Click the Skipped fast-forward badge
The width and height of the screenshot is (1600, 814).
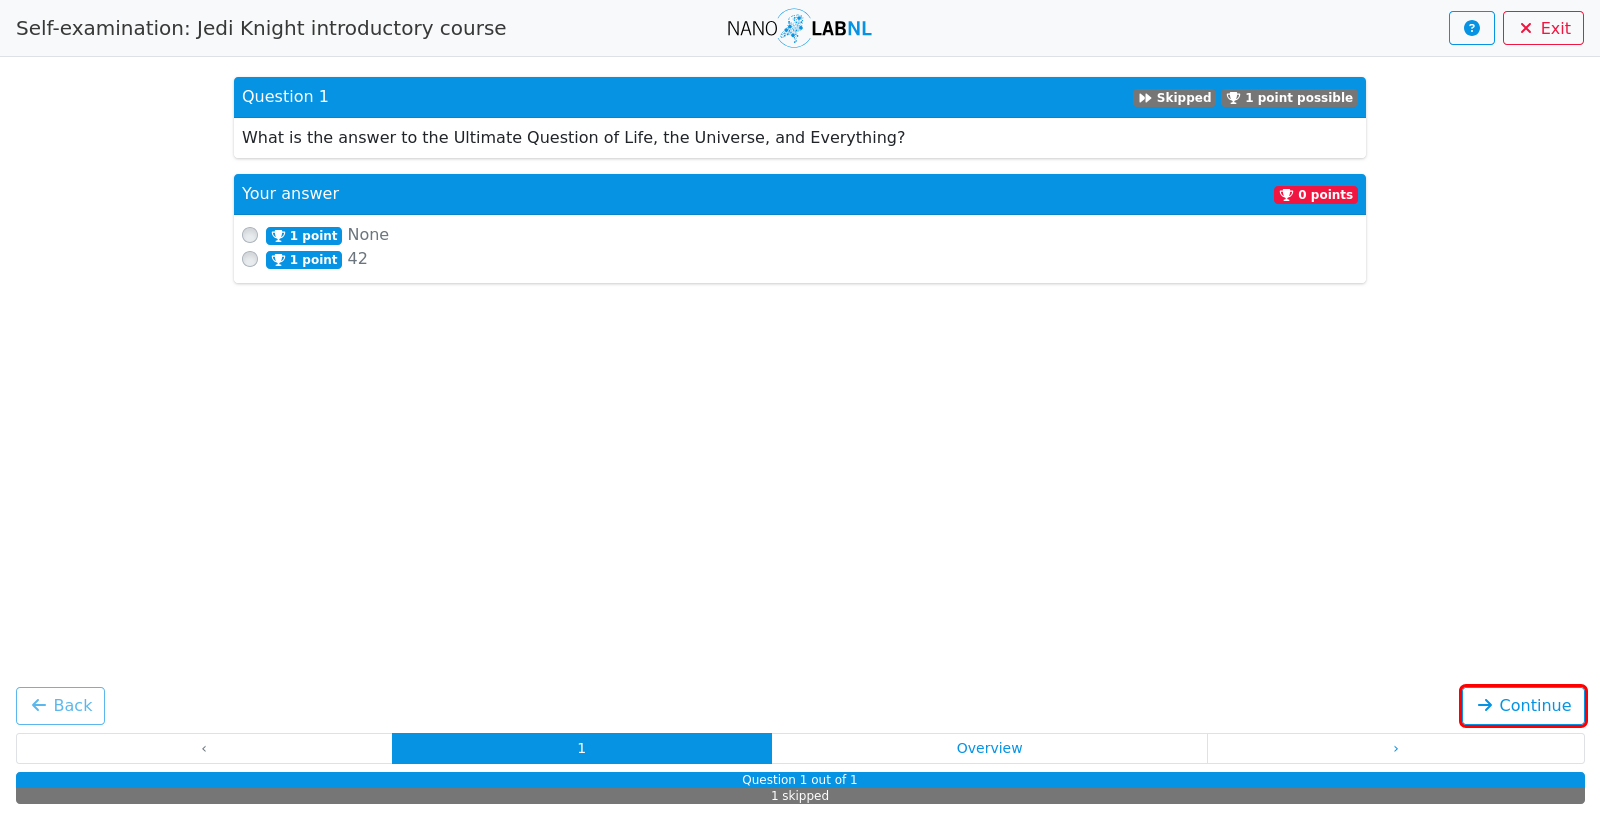1175,98
